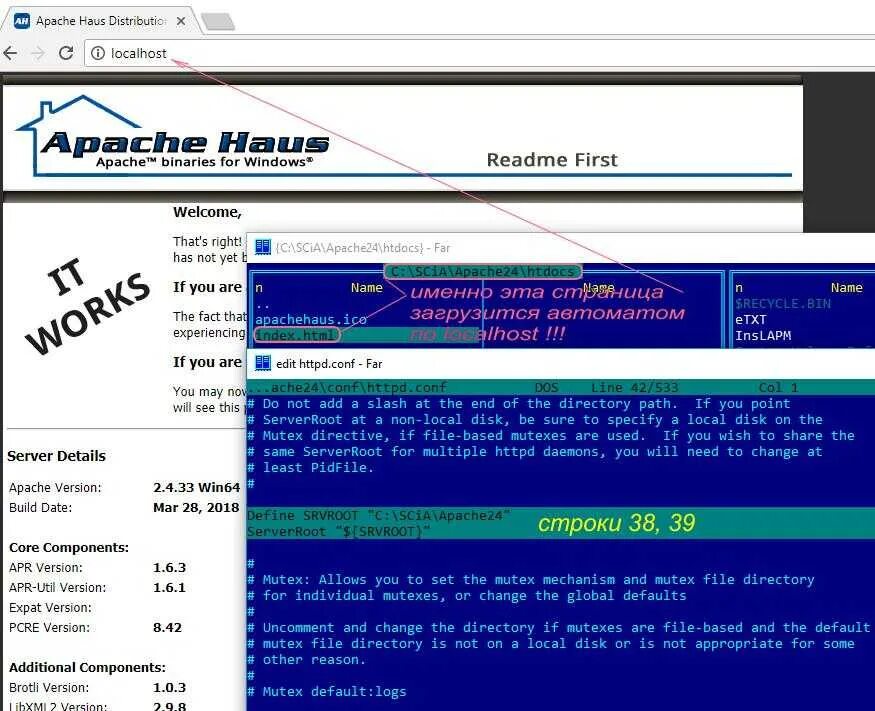This screenshot has height=711, width=875.
Task: Click the 'DOS' status entry in editor
Action: pos(546,387)
